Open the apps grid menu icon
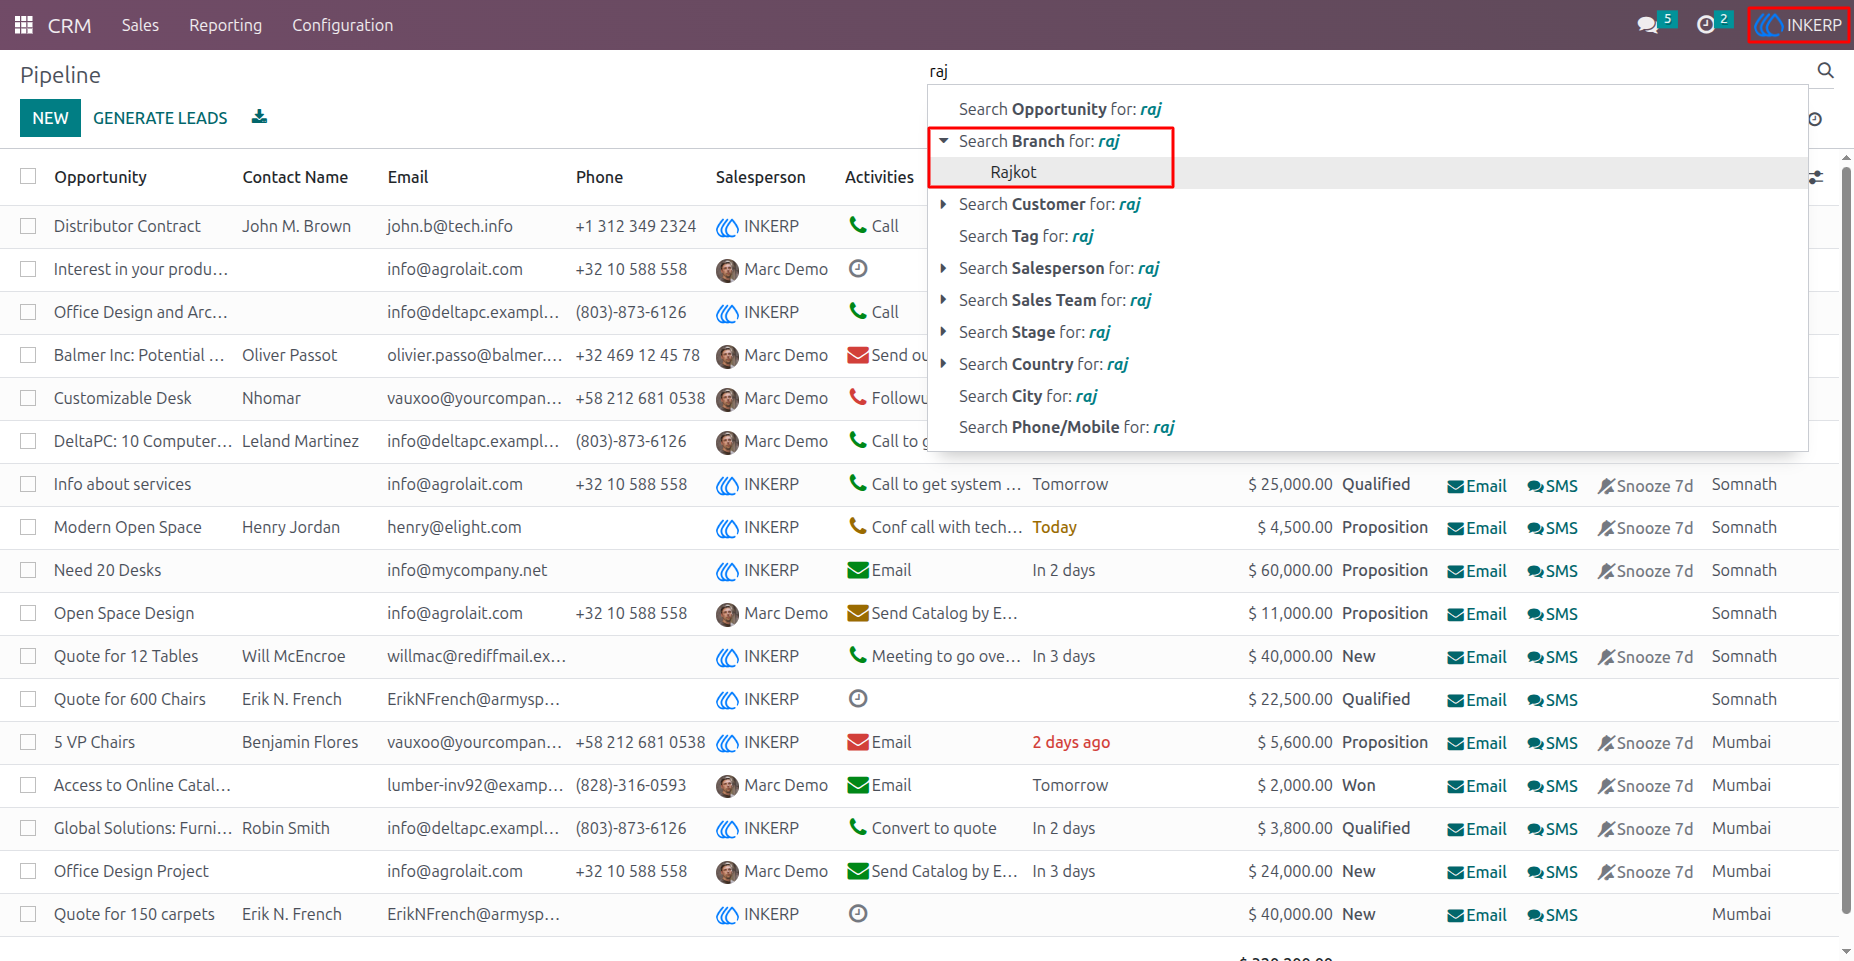 (x=24, y=25)
